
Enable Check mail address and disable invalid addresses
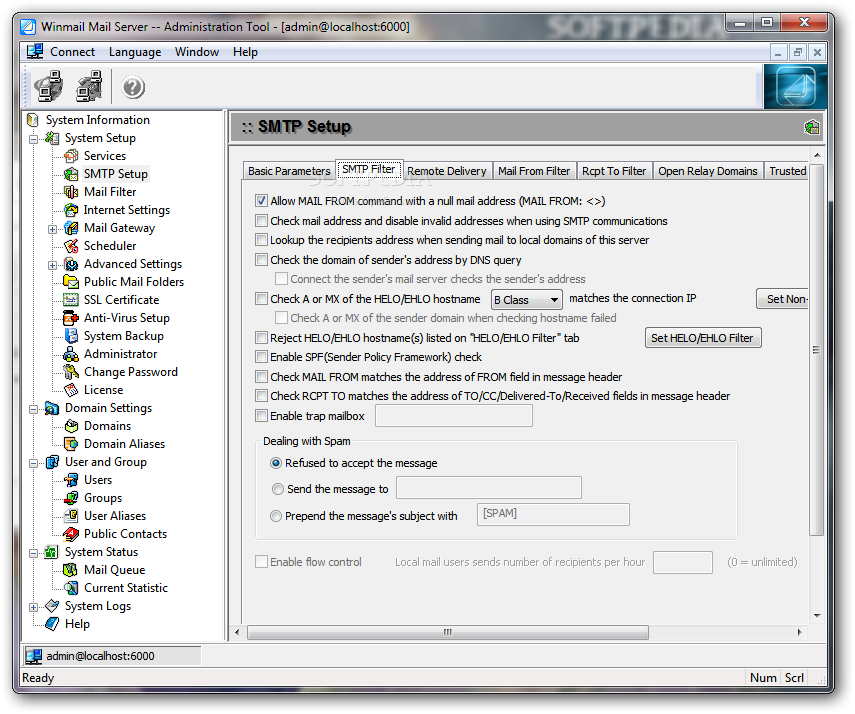262,221
